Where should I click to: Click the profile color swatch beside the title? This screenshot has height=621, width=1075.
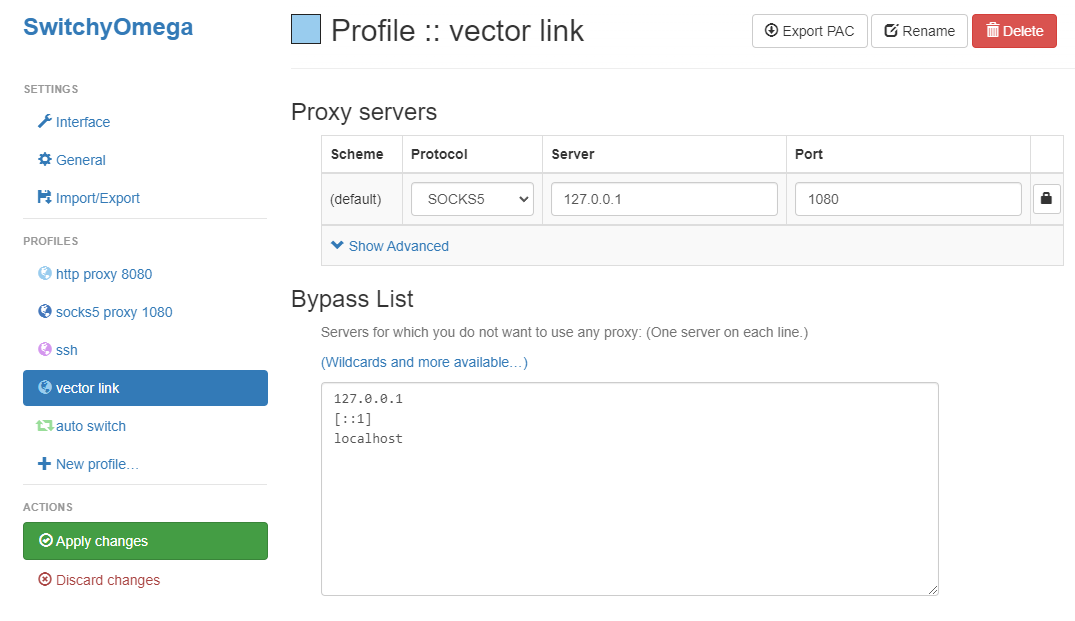click(x=305, y=29)
